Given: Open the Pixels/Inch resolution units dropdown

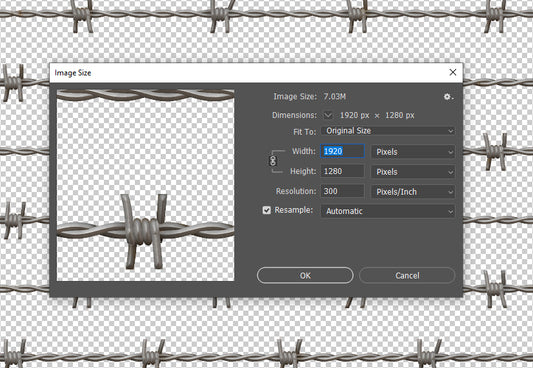Looking at the screenshot, I should (x=413, y=192).
